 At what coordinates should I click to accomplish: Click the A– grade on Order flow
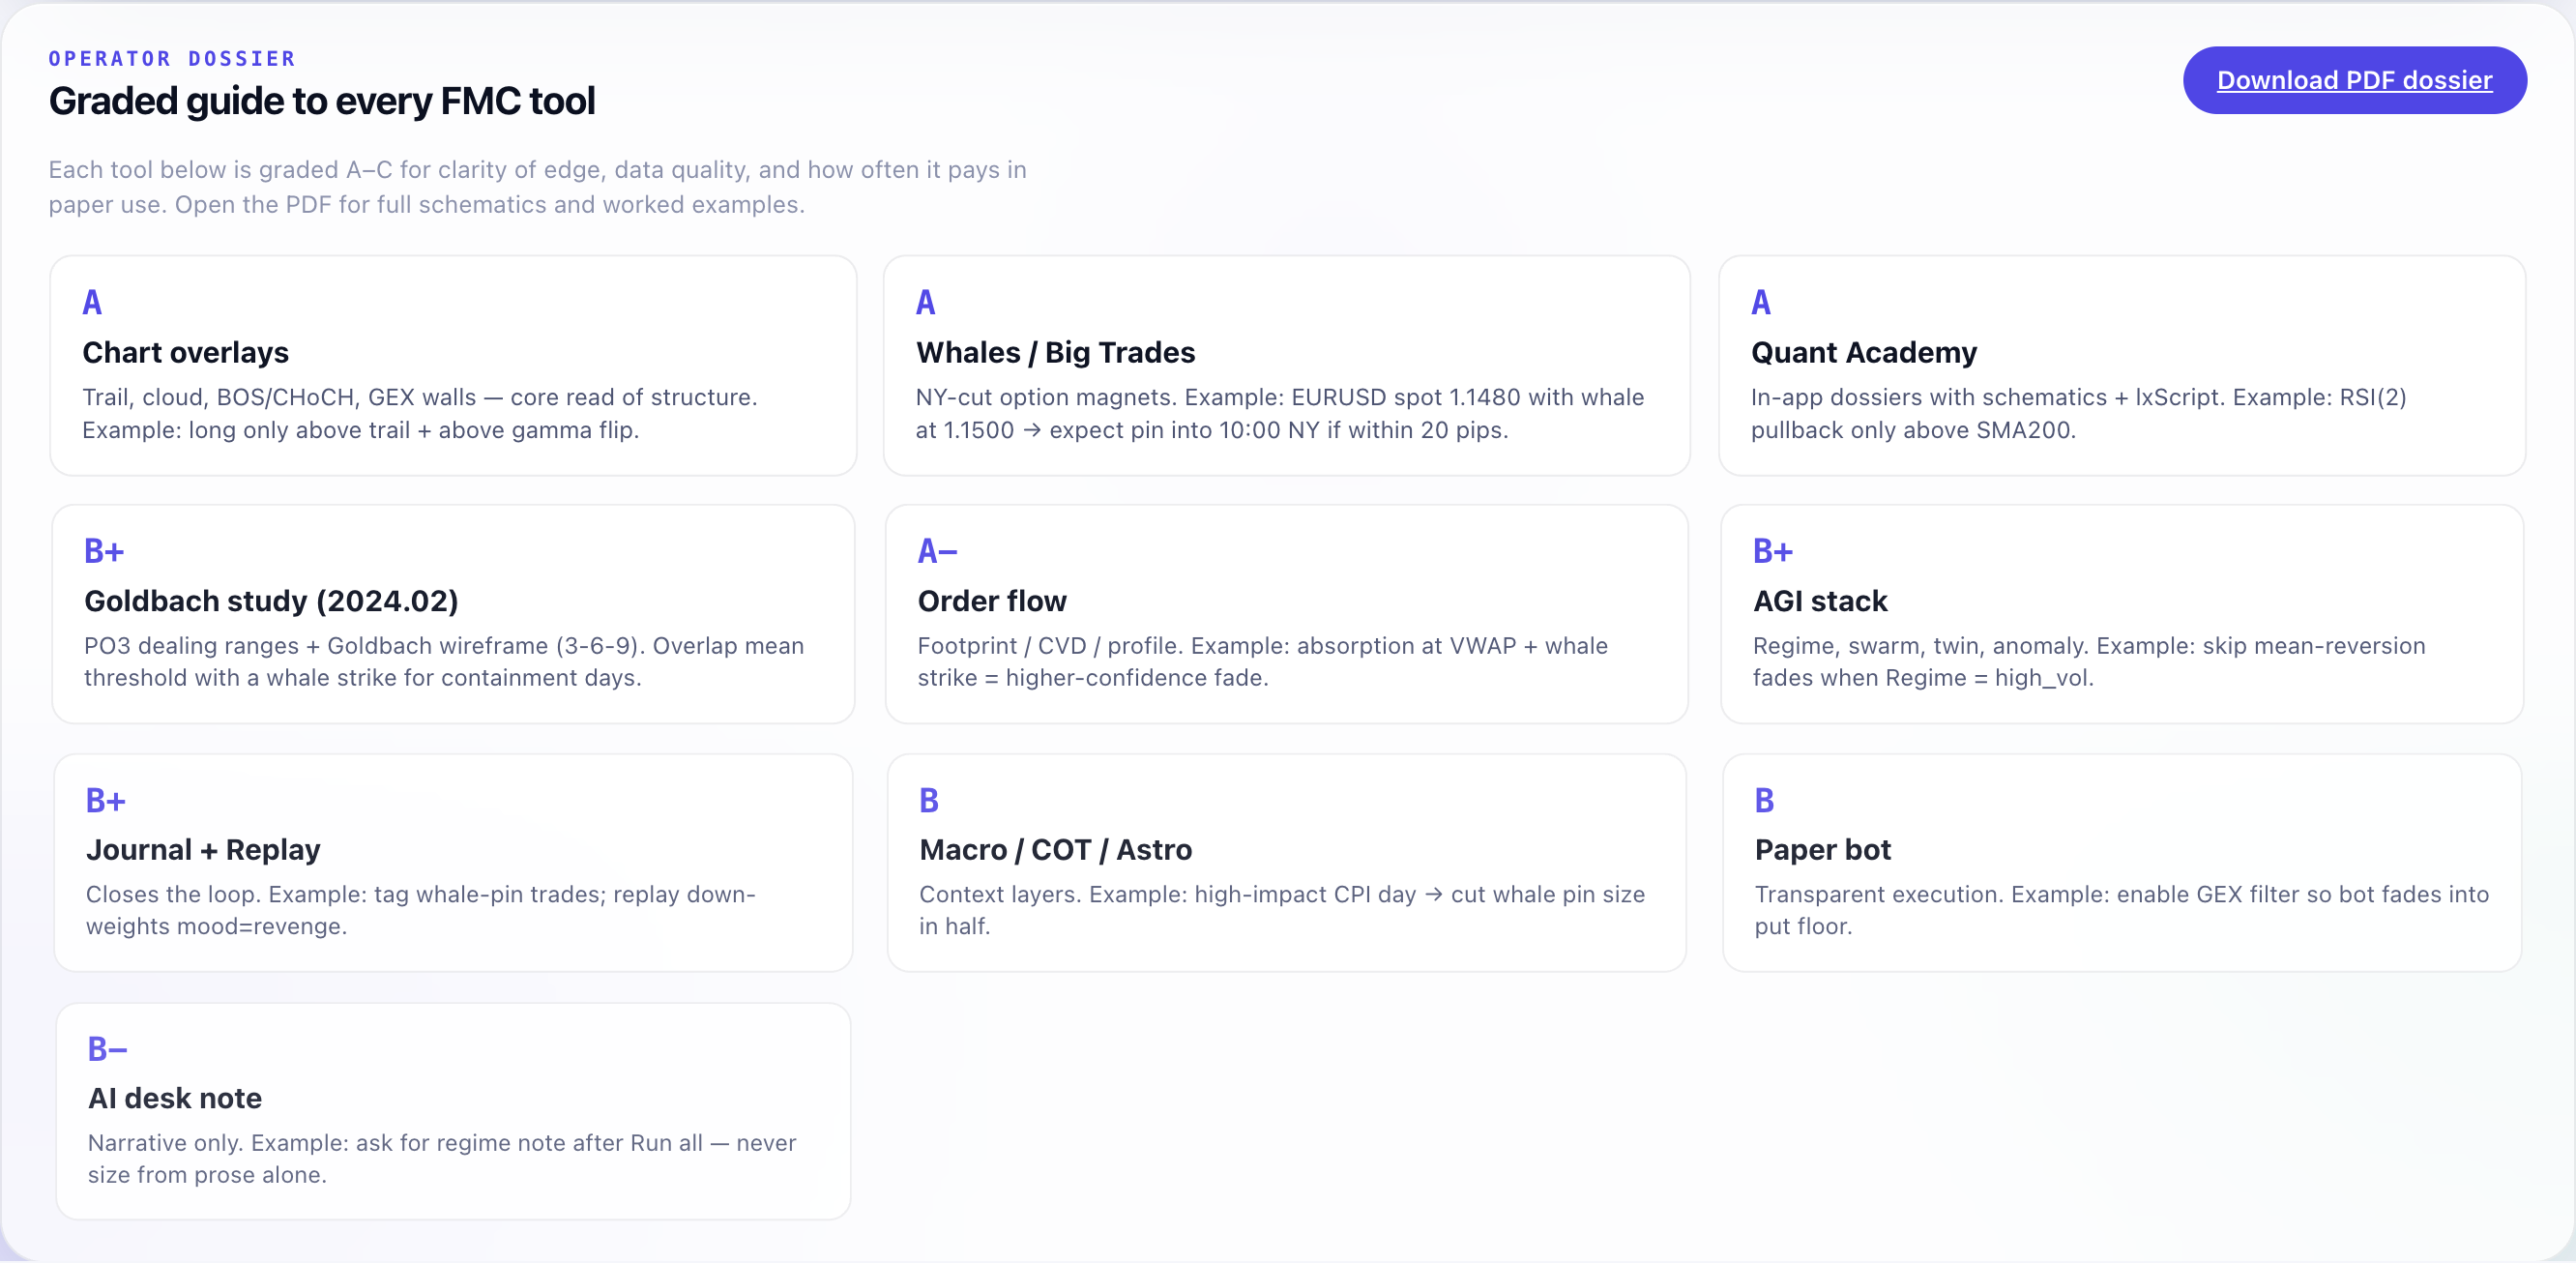click(937, 551)
